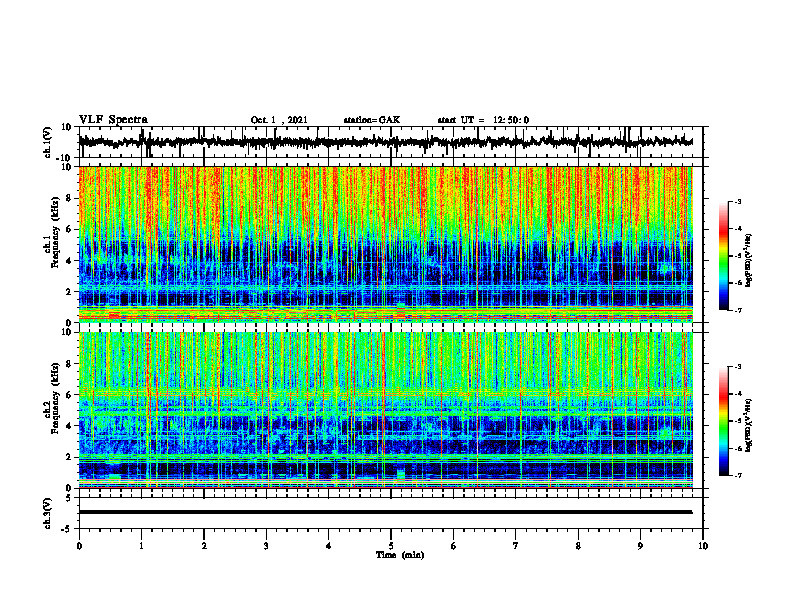The height and width of the screenshot is (612, 792).
Task: Click the ch.1 voltage waveform trace
Action: pyautogui.click(x=385, y=141)
